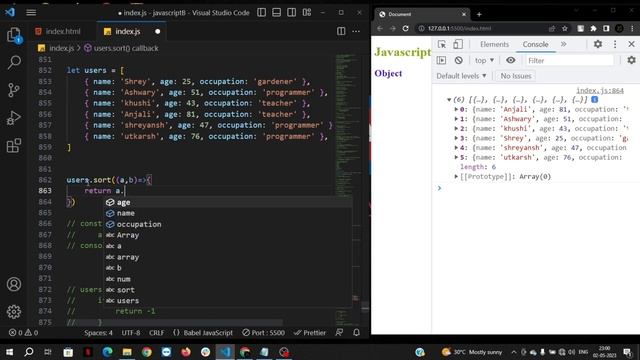Reload the browser page
Screen dimensions: 640x360
coord(405,28)
